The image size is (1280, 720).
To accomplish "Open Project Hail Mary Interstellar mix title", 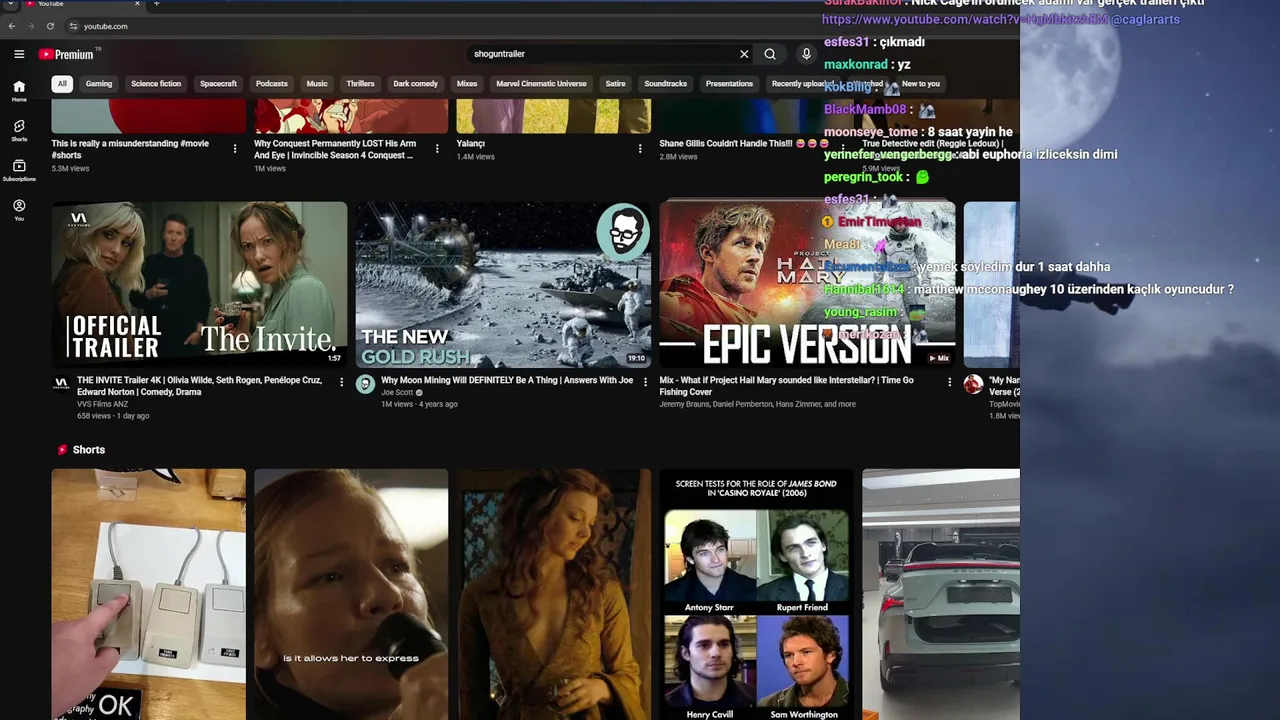I will 787,386.
